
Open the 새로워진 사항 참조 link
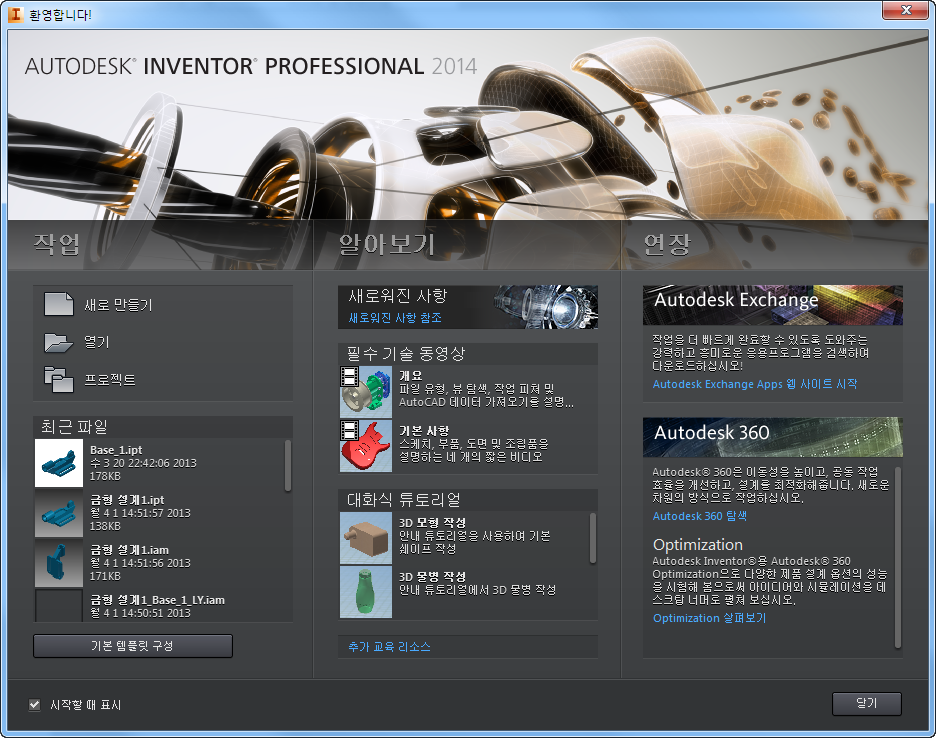tap(395, 318)
